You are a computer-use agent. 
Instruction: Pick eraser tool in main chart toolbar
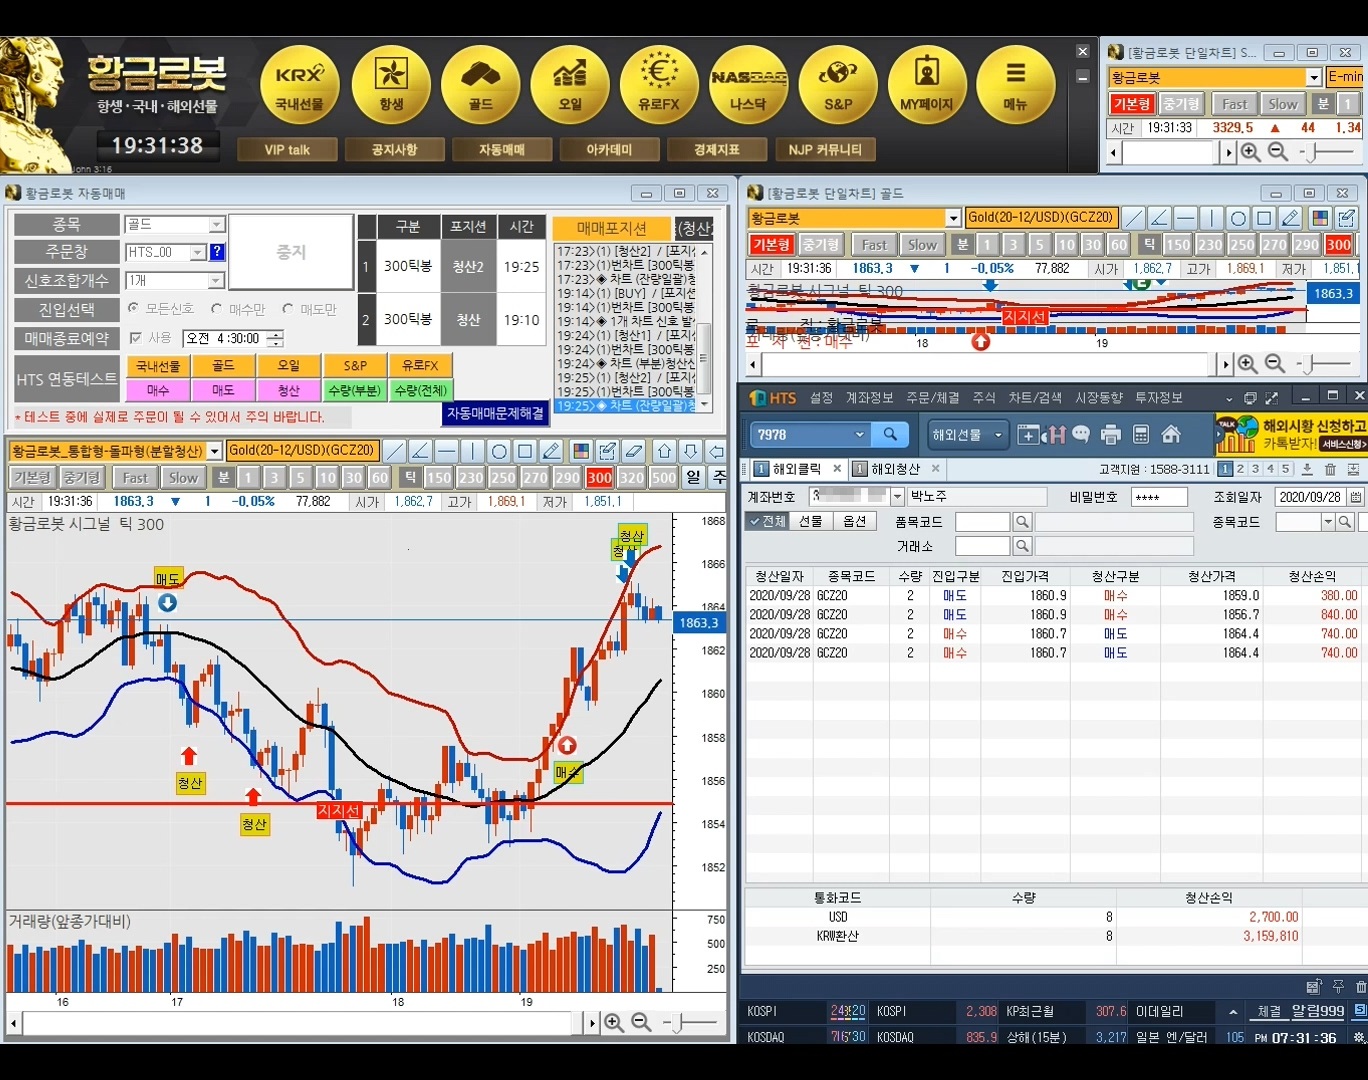(x=633, y=451)
